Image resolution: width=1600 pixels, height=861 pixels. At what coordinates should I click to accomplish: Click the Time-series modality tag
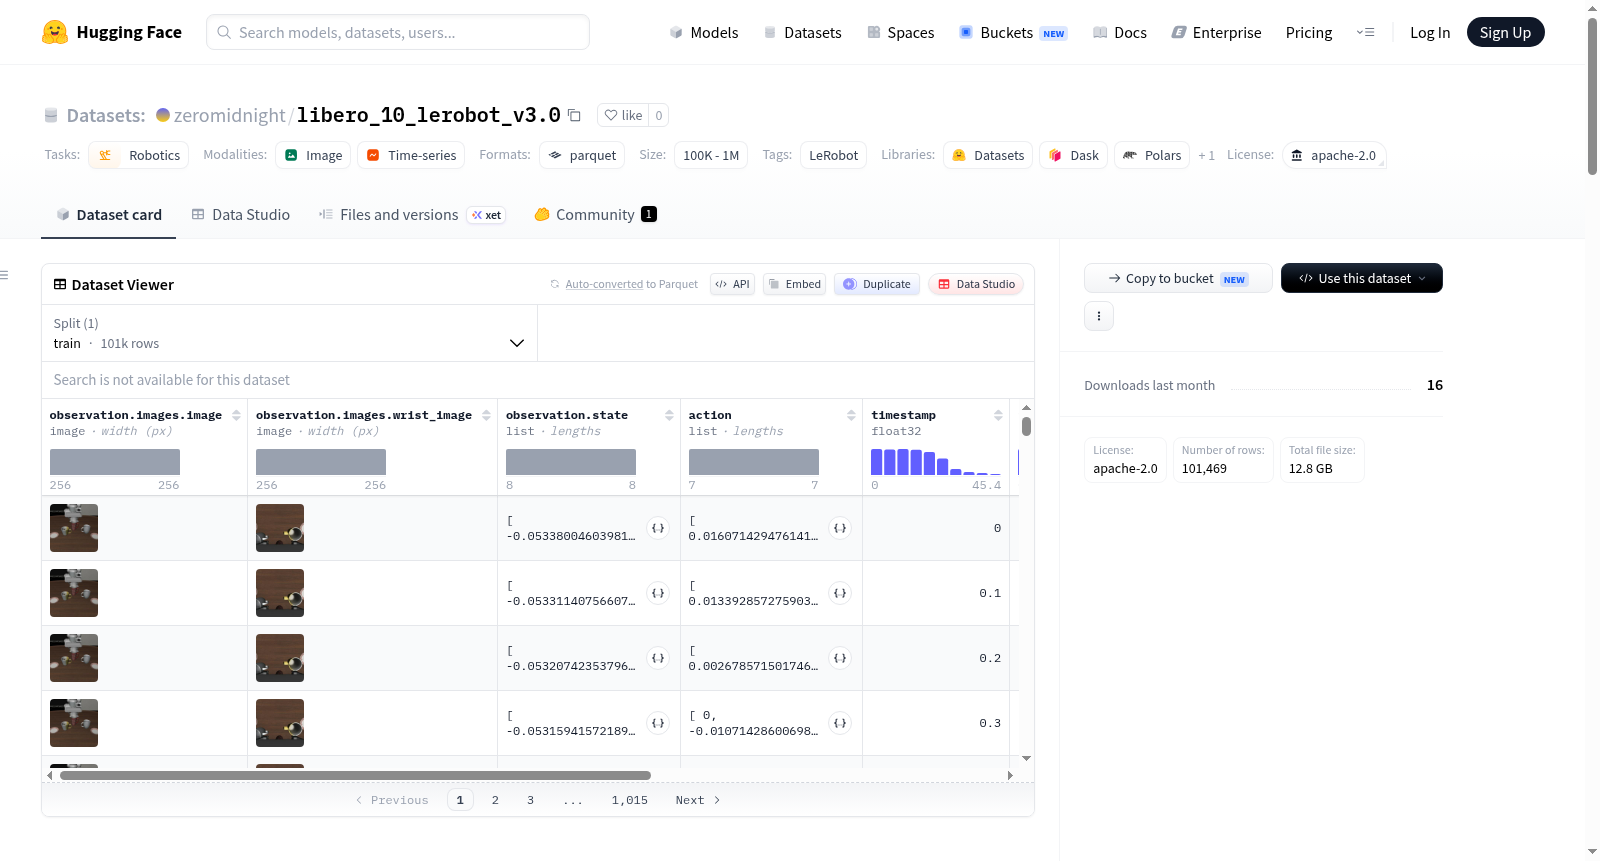pyautogui.click(x=411, y=155)
